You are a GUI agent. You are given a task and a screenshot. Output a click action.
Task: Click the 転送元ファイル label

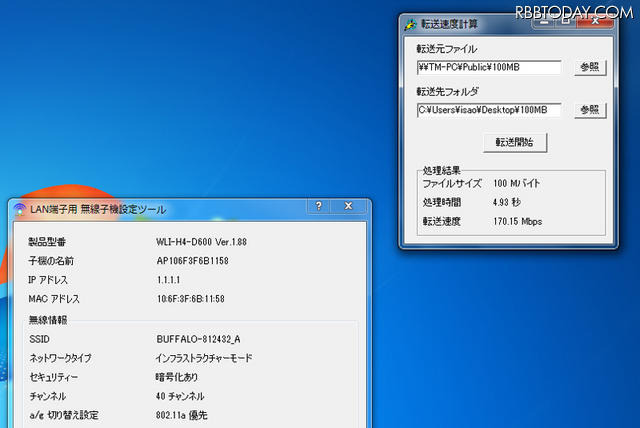click(447, 49)
